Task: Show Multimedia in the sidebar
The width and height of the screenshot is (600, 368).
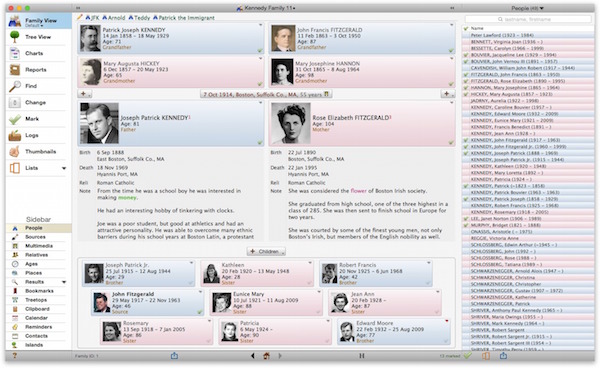Action: pos(39,246)
